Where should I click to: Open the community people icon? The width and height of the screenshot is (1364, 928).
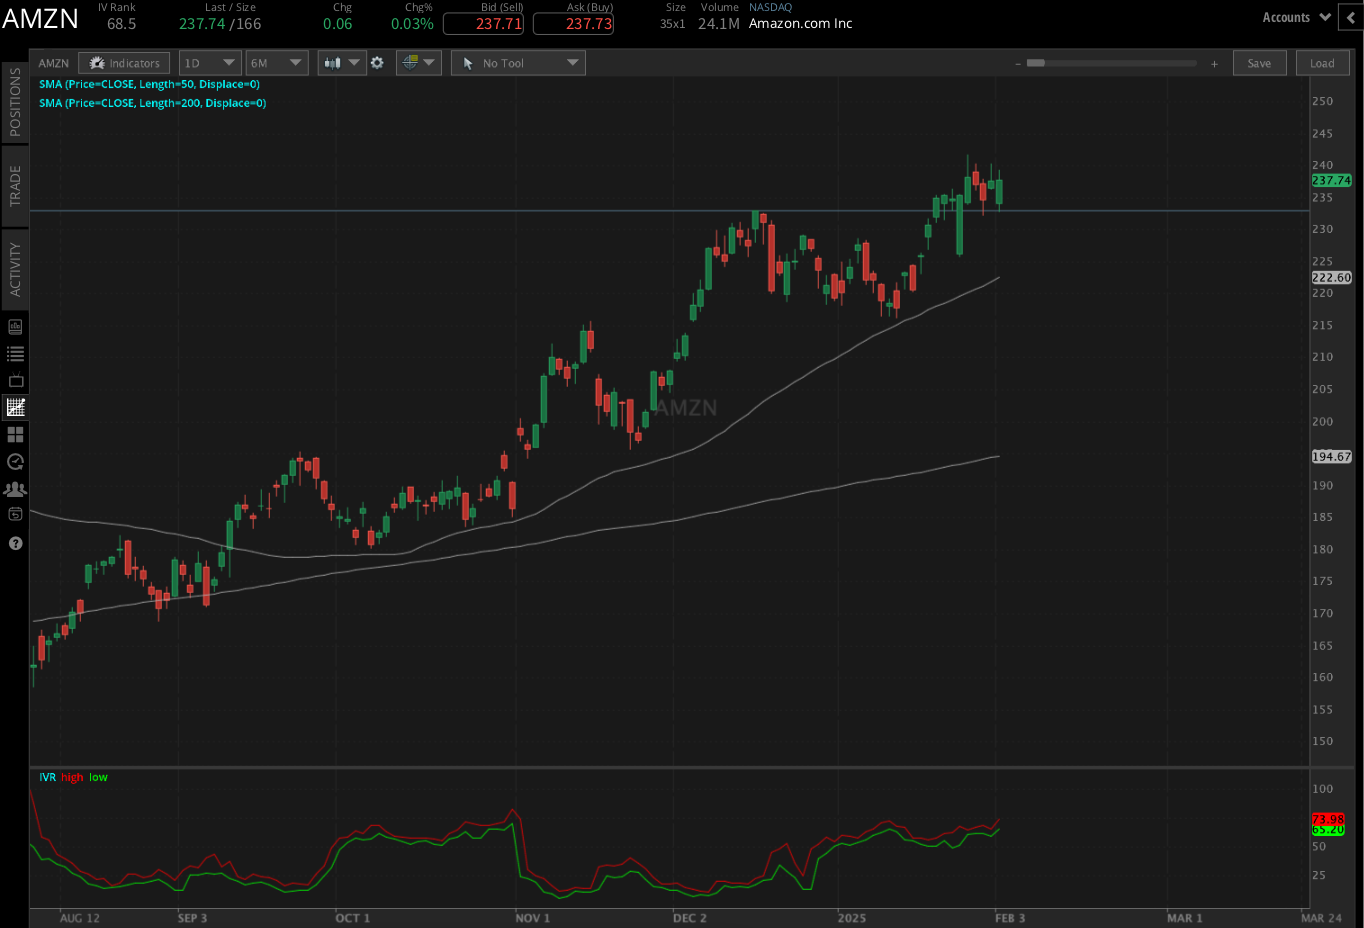15,488
